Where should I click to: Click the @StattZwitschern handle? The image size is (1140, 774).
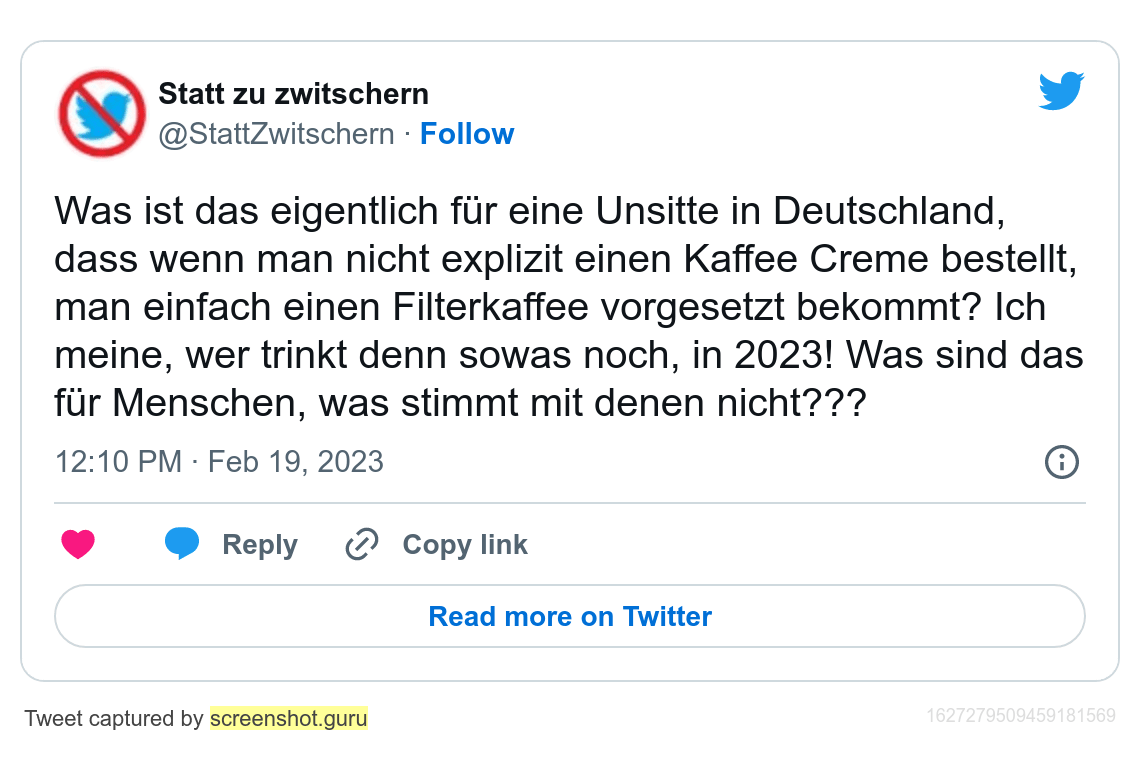[277, 134]
